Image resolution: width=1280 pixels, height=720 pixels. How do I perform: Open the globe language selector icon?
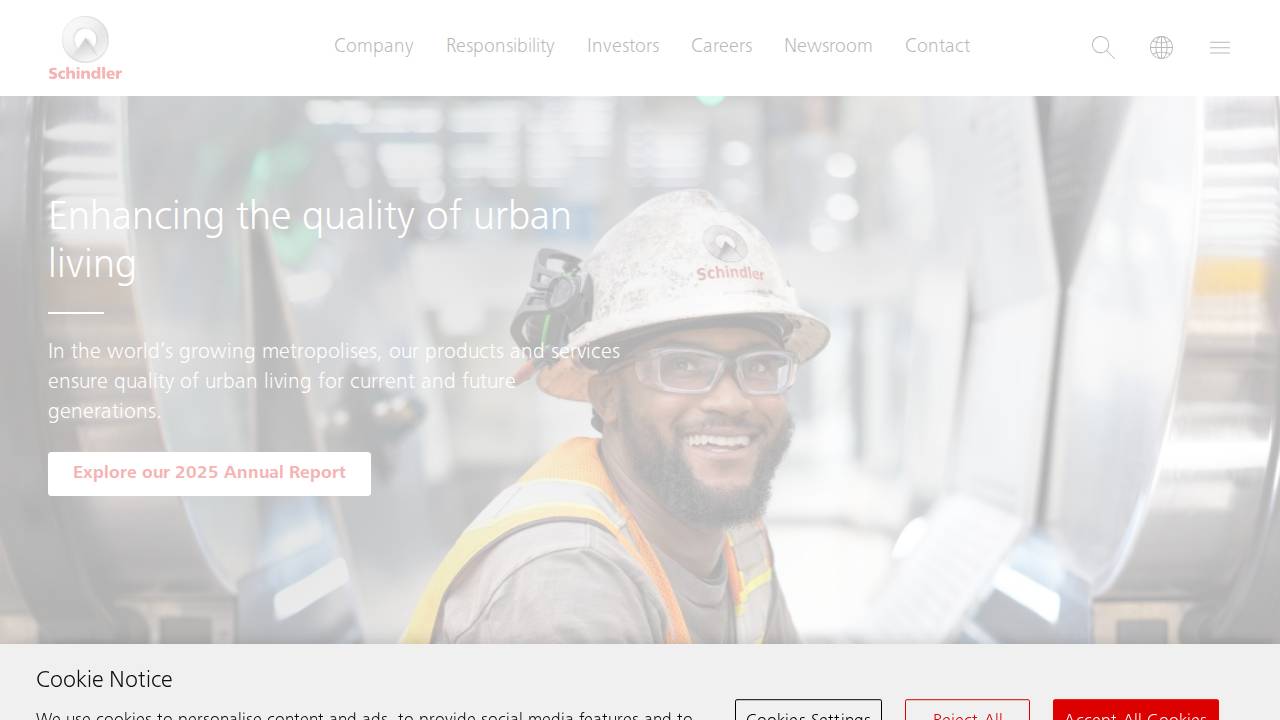(x=1161, y=47)
